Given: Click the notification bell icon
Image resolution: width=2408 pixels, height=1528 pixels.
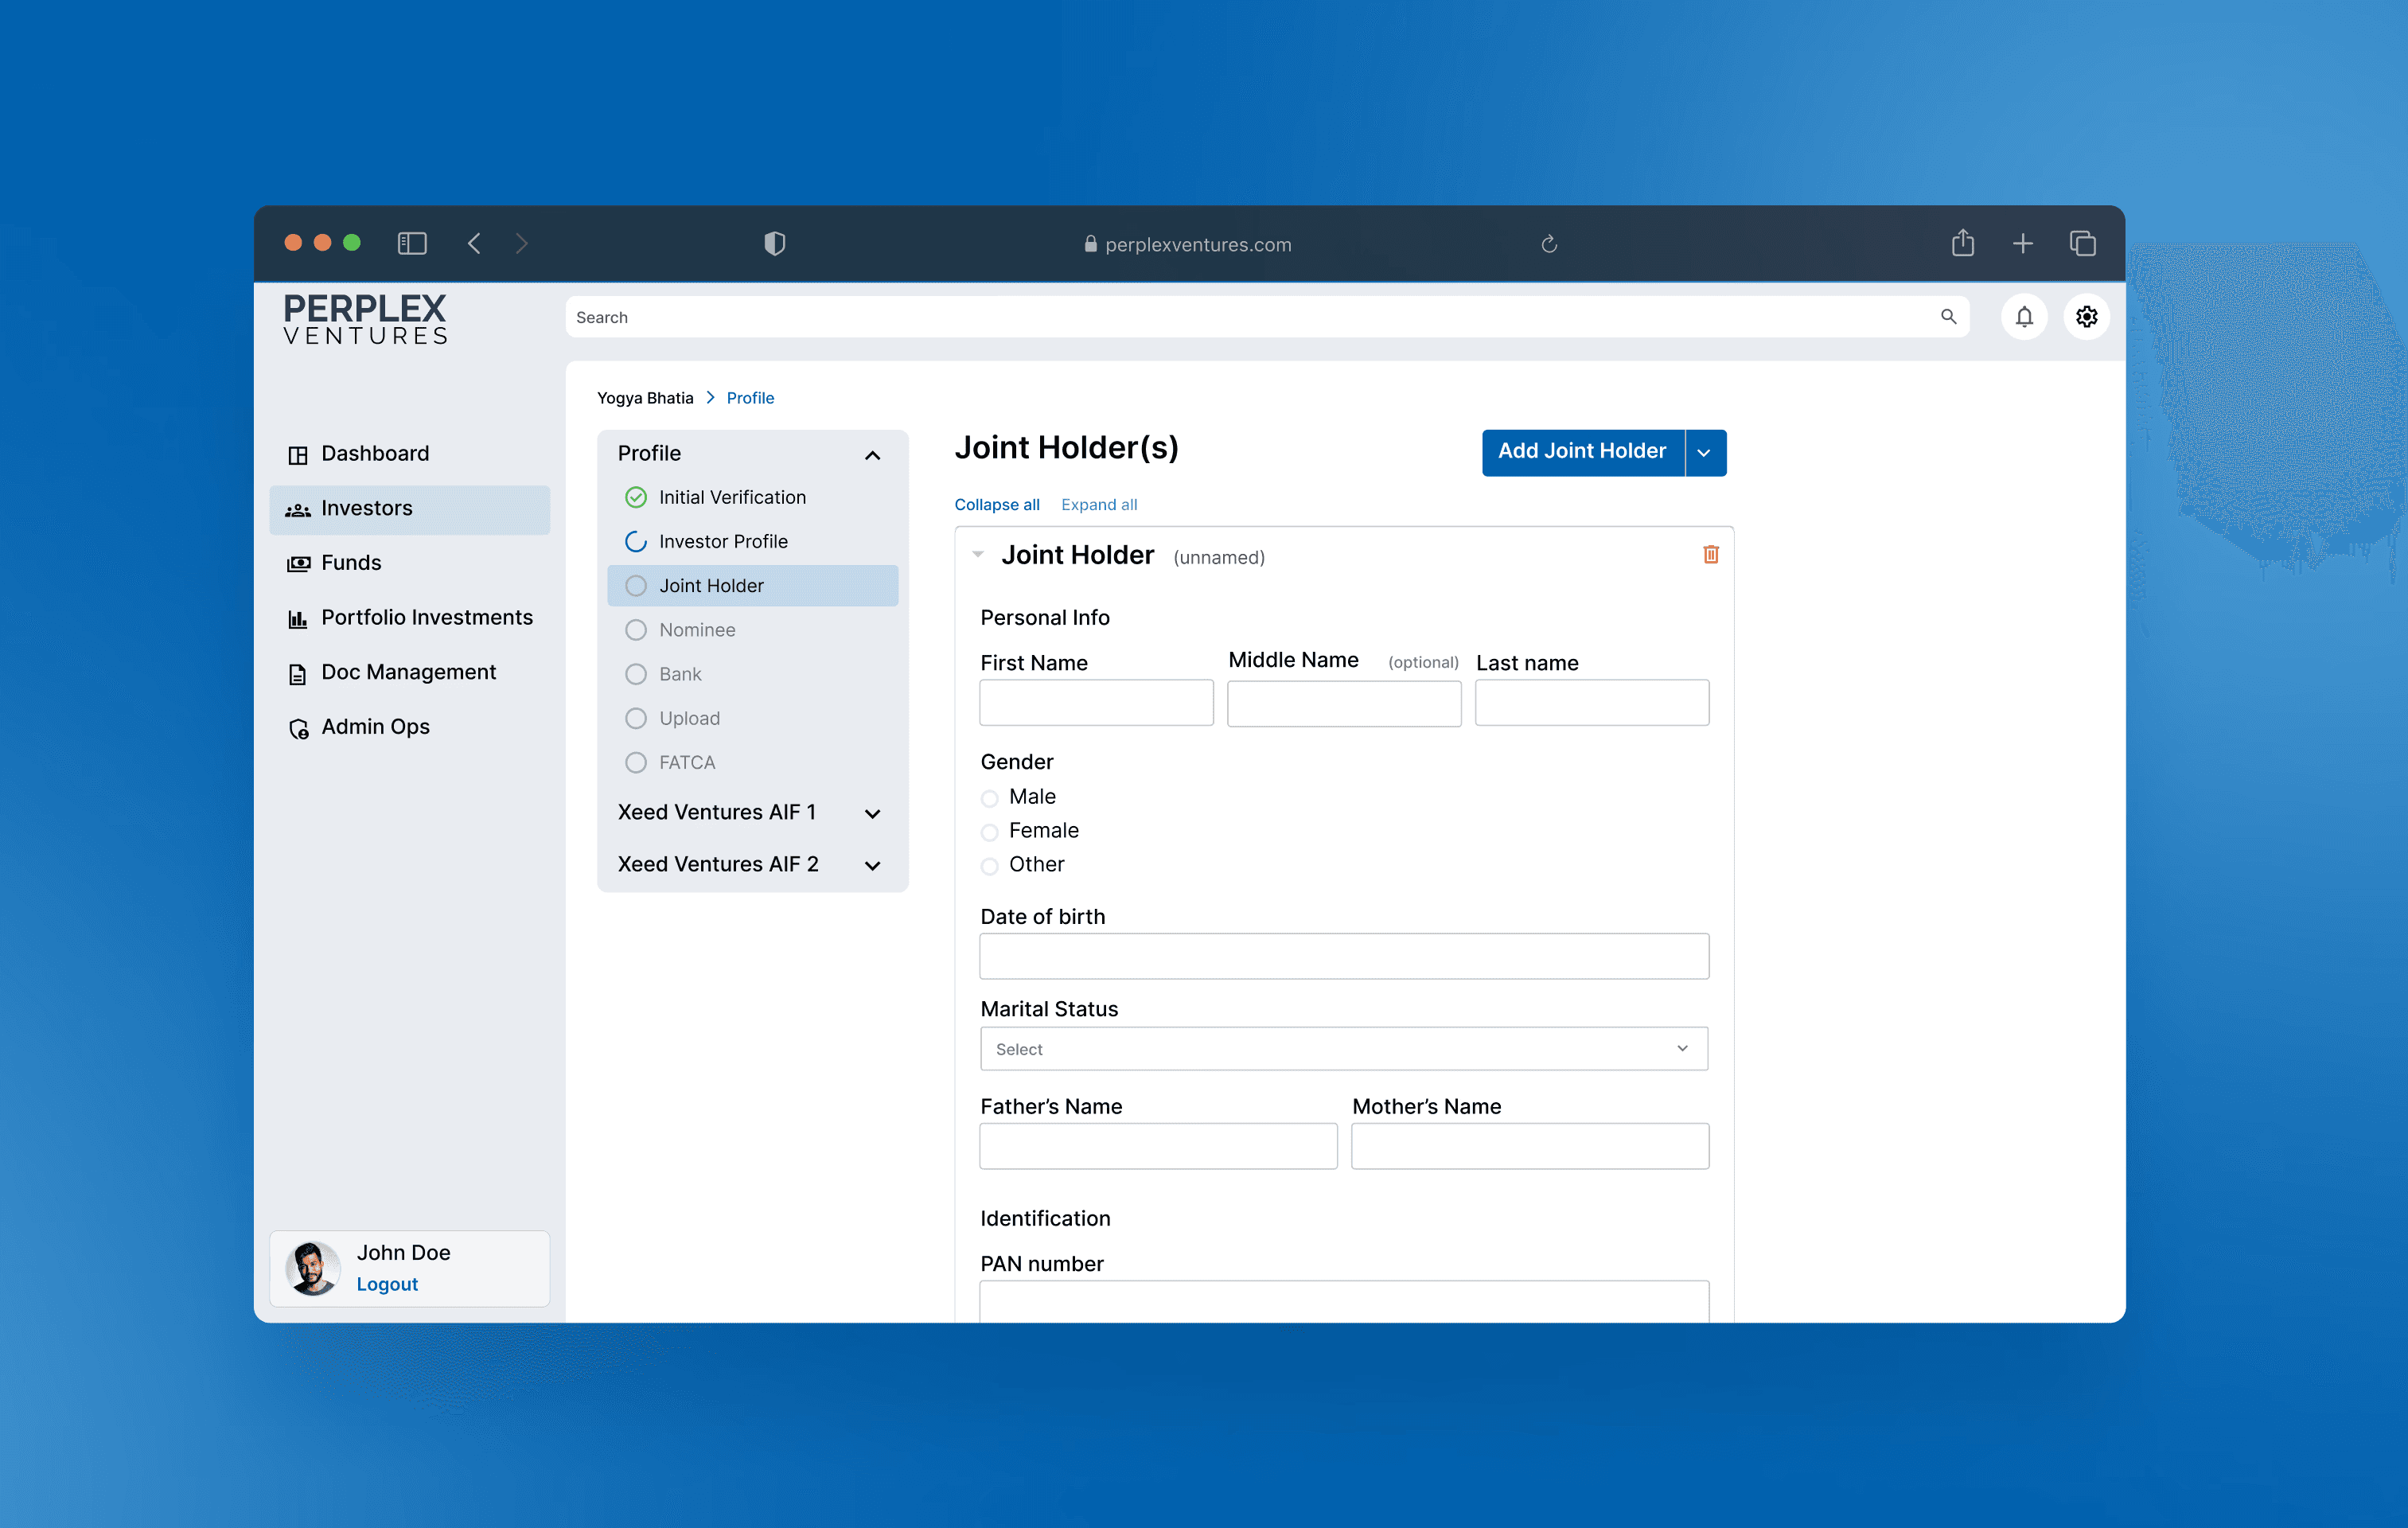Looking at the screenshot, I should (x=2023, y=317).
